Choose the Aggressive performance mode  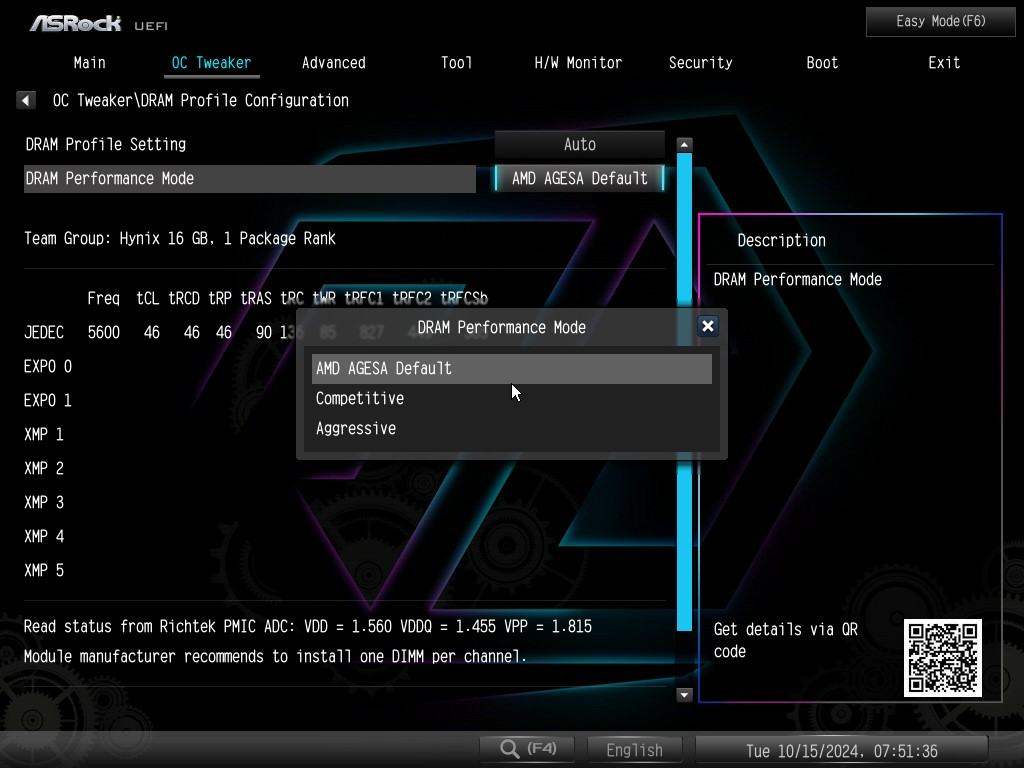point(512,428)
